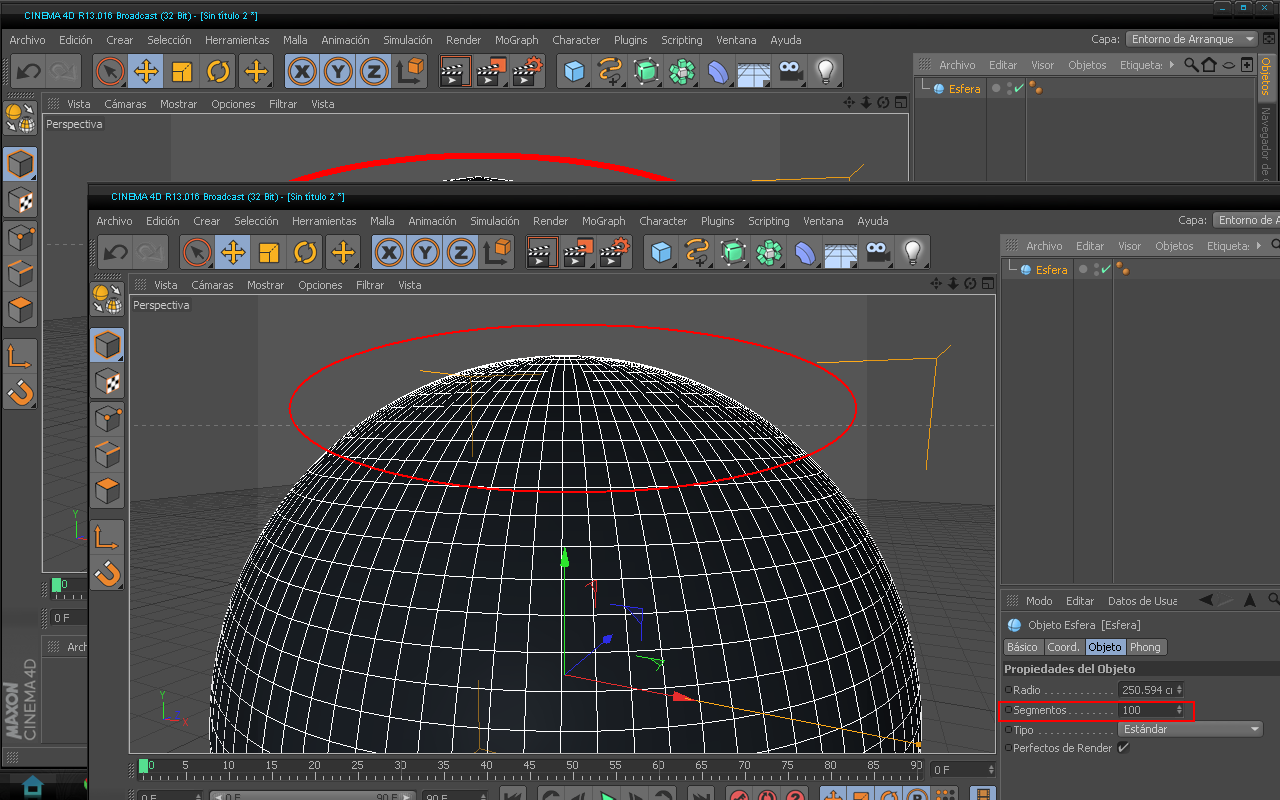1280x800 pixels.
Task: Toggle X axis lock in back window
Action: (x=302, y=71)
